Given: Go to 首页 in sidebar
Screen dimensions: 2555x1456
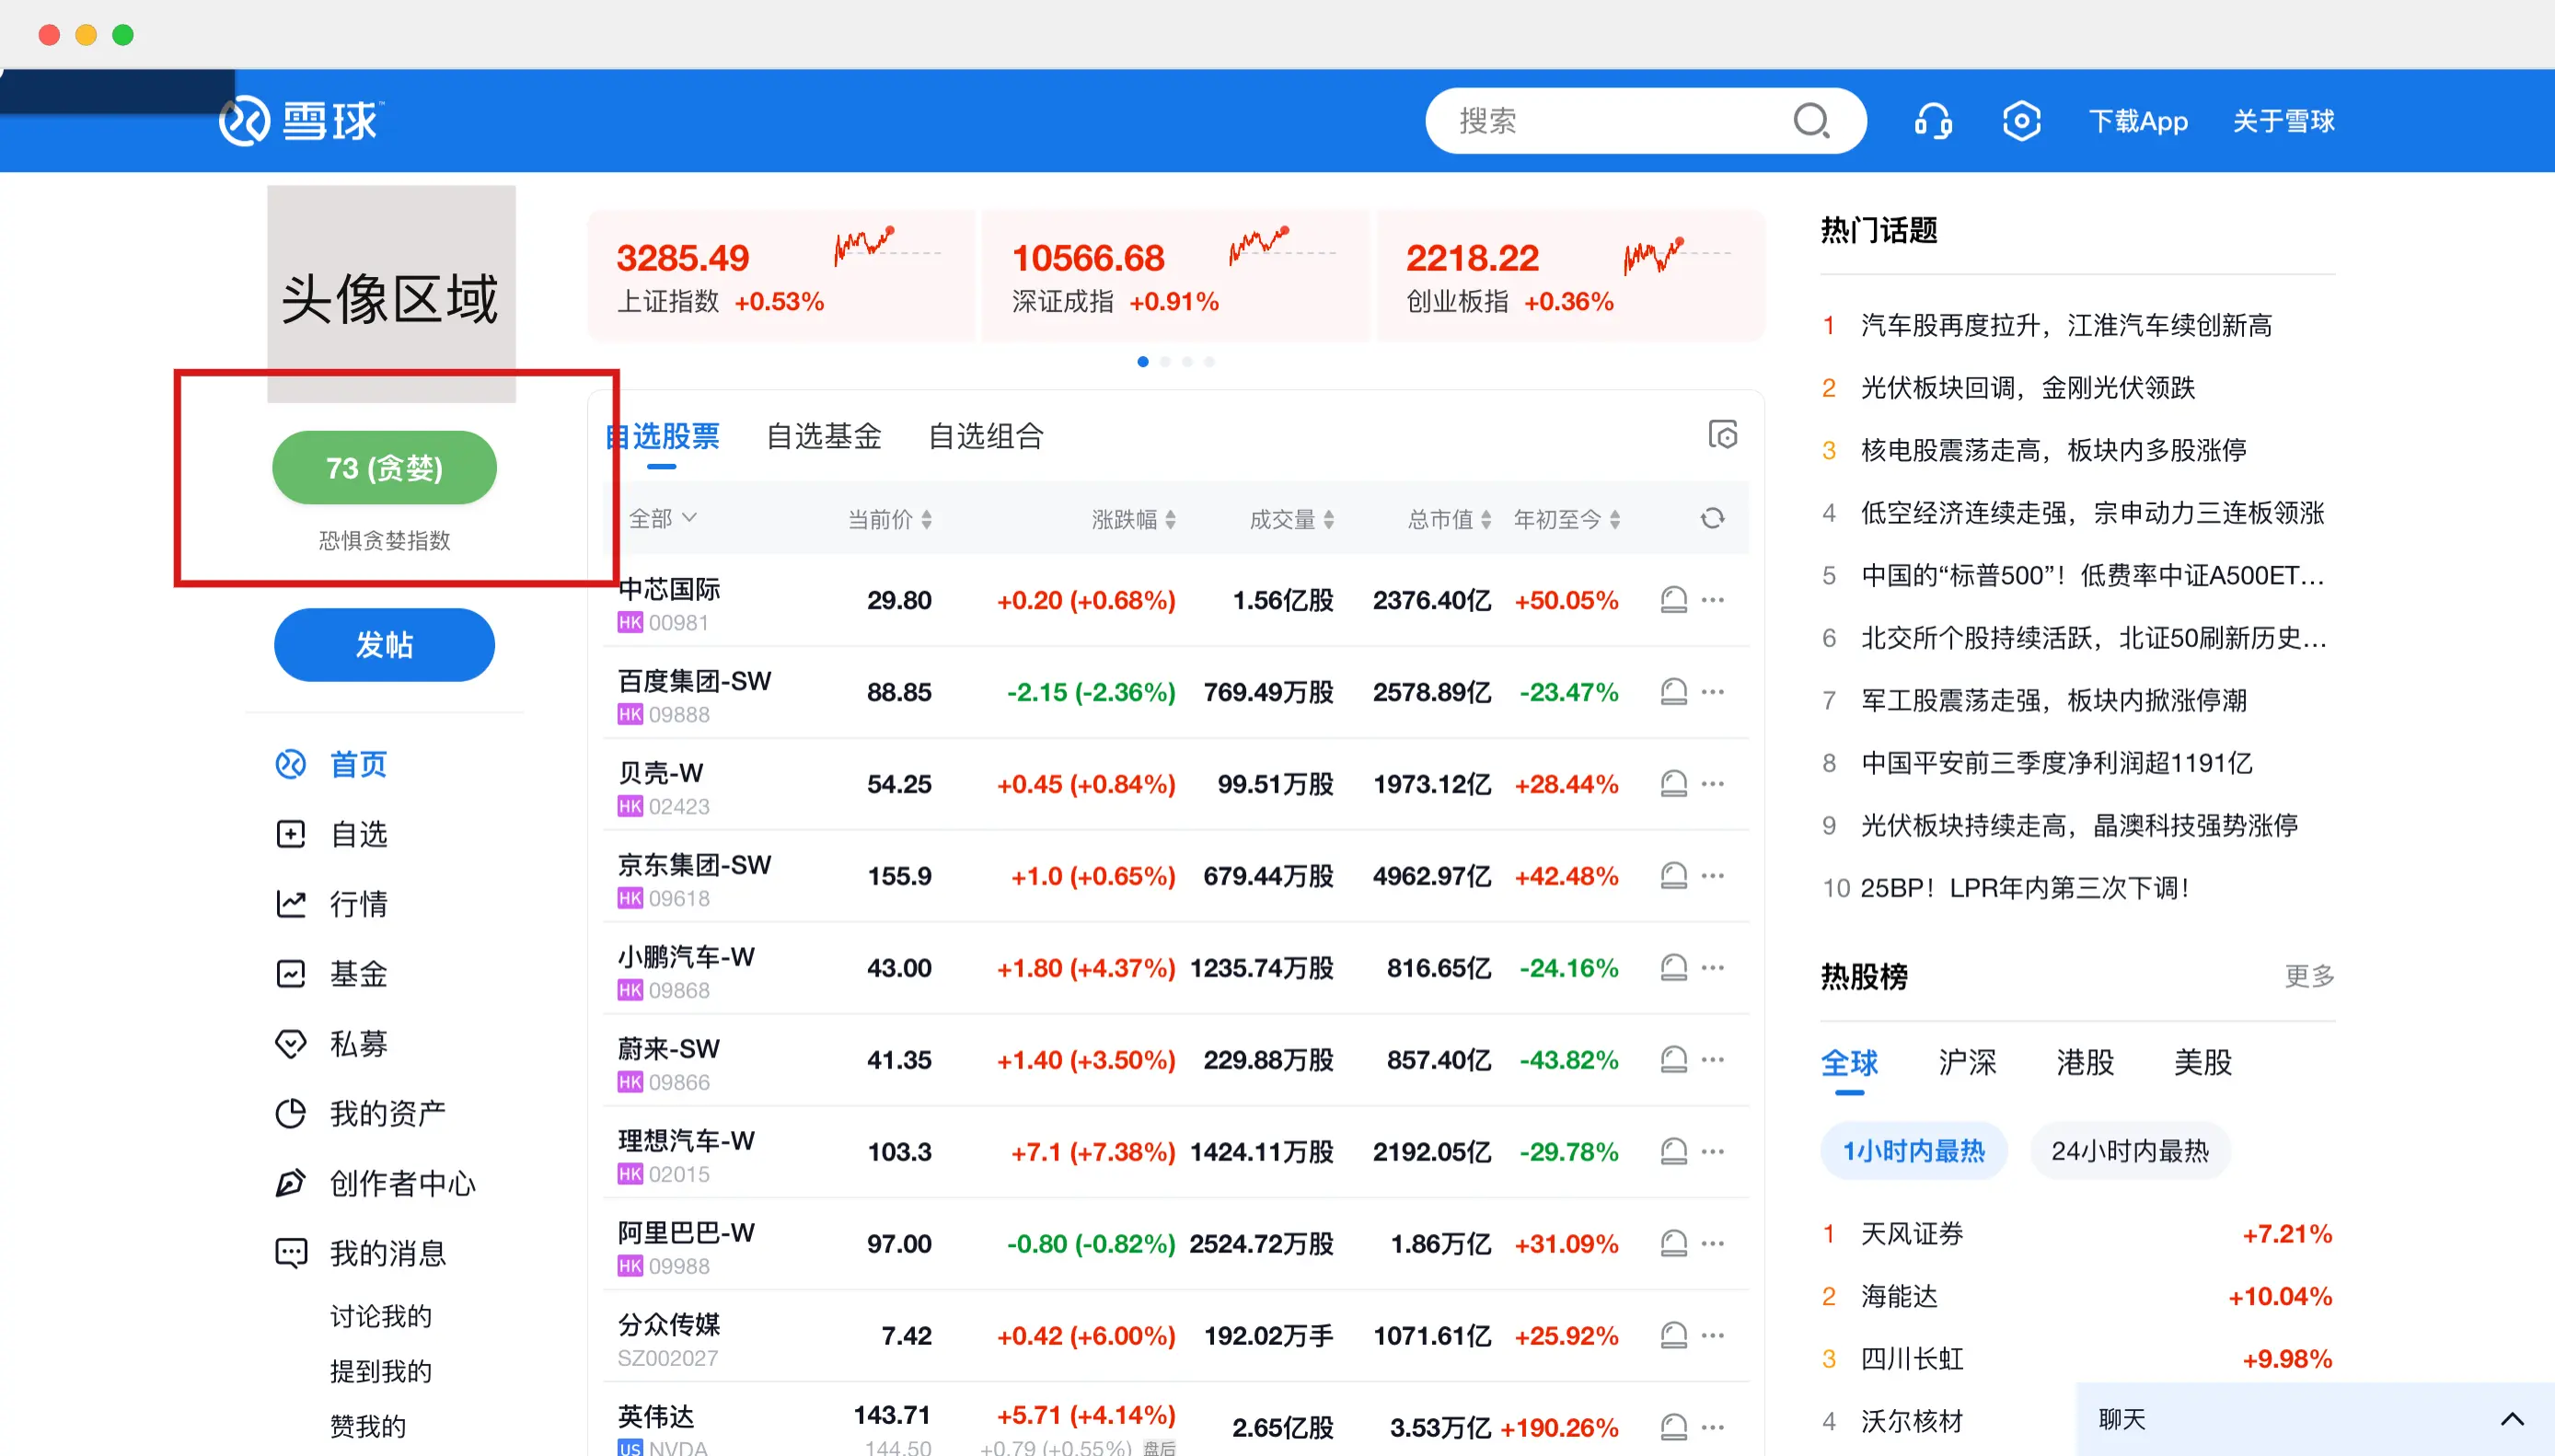Looking at the screenshot, I should [x=331, y=764].
